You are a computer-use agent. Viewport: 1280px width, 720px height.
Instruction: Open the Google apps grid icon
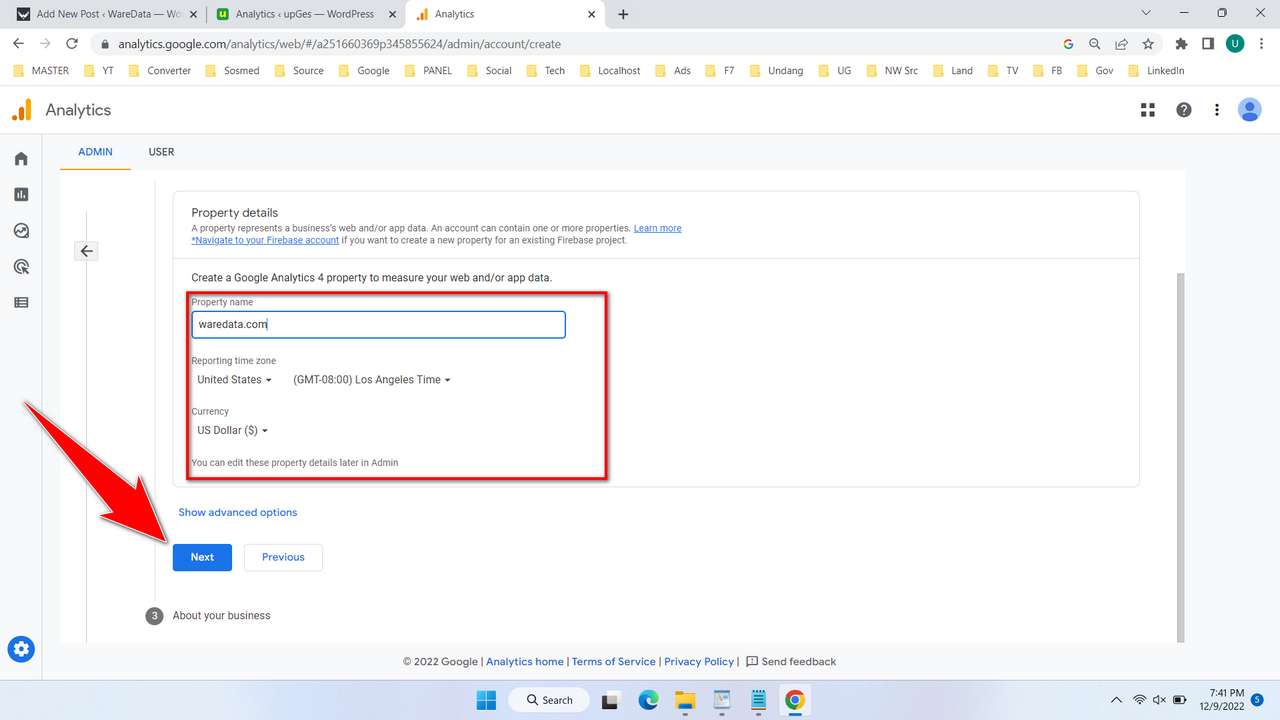click(1147, 110)
